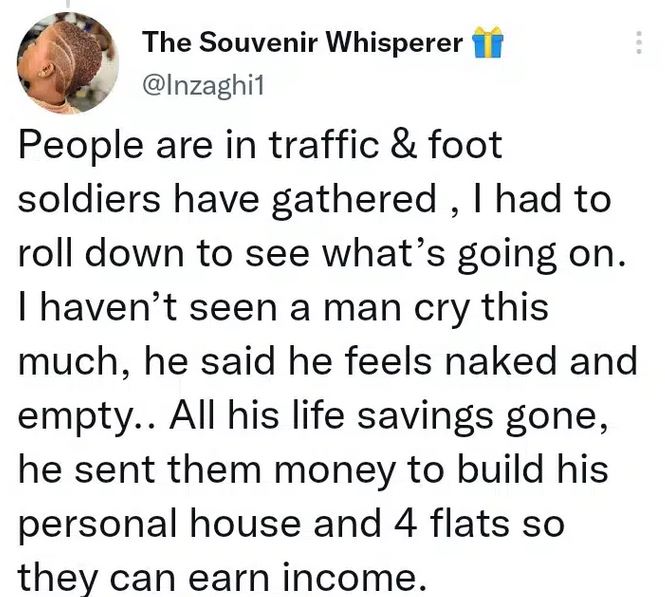
Task: Click the ampersand symbol in the tweet
Action: pyautogui.click(x=394, y=147)
